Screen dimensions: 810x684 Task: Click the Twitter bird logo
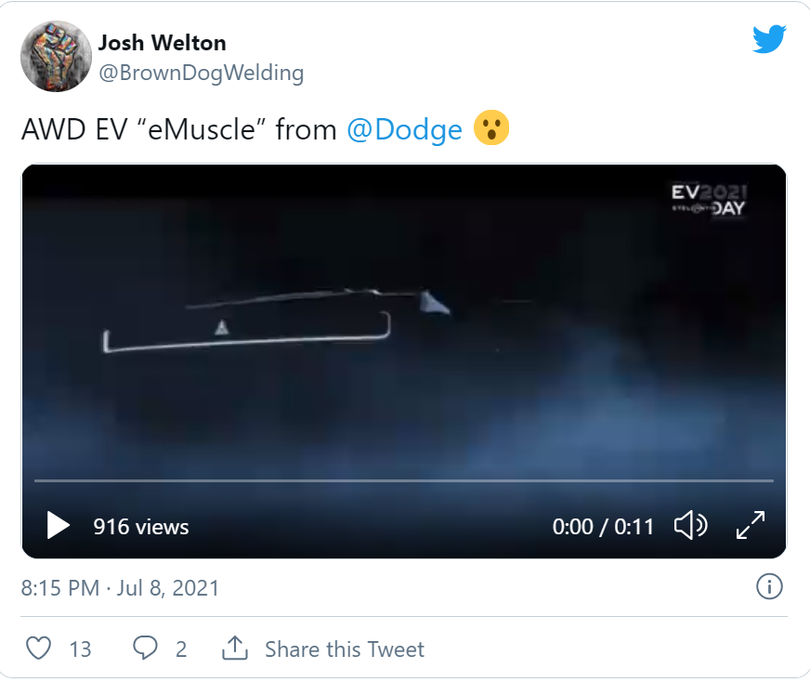769,40
